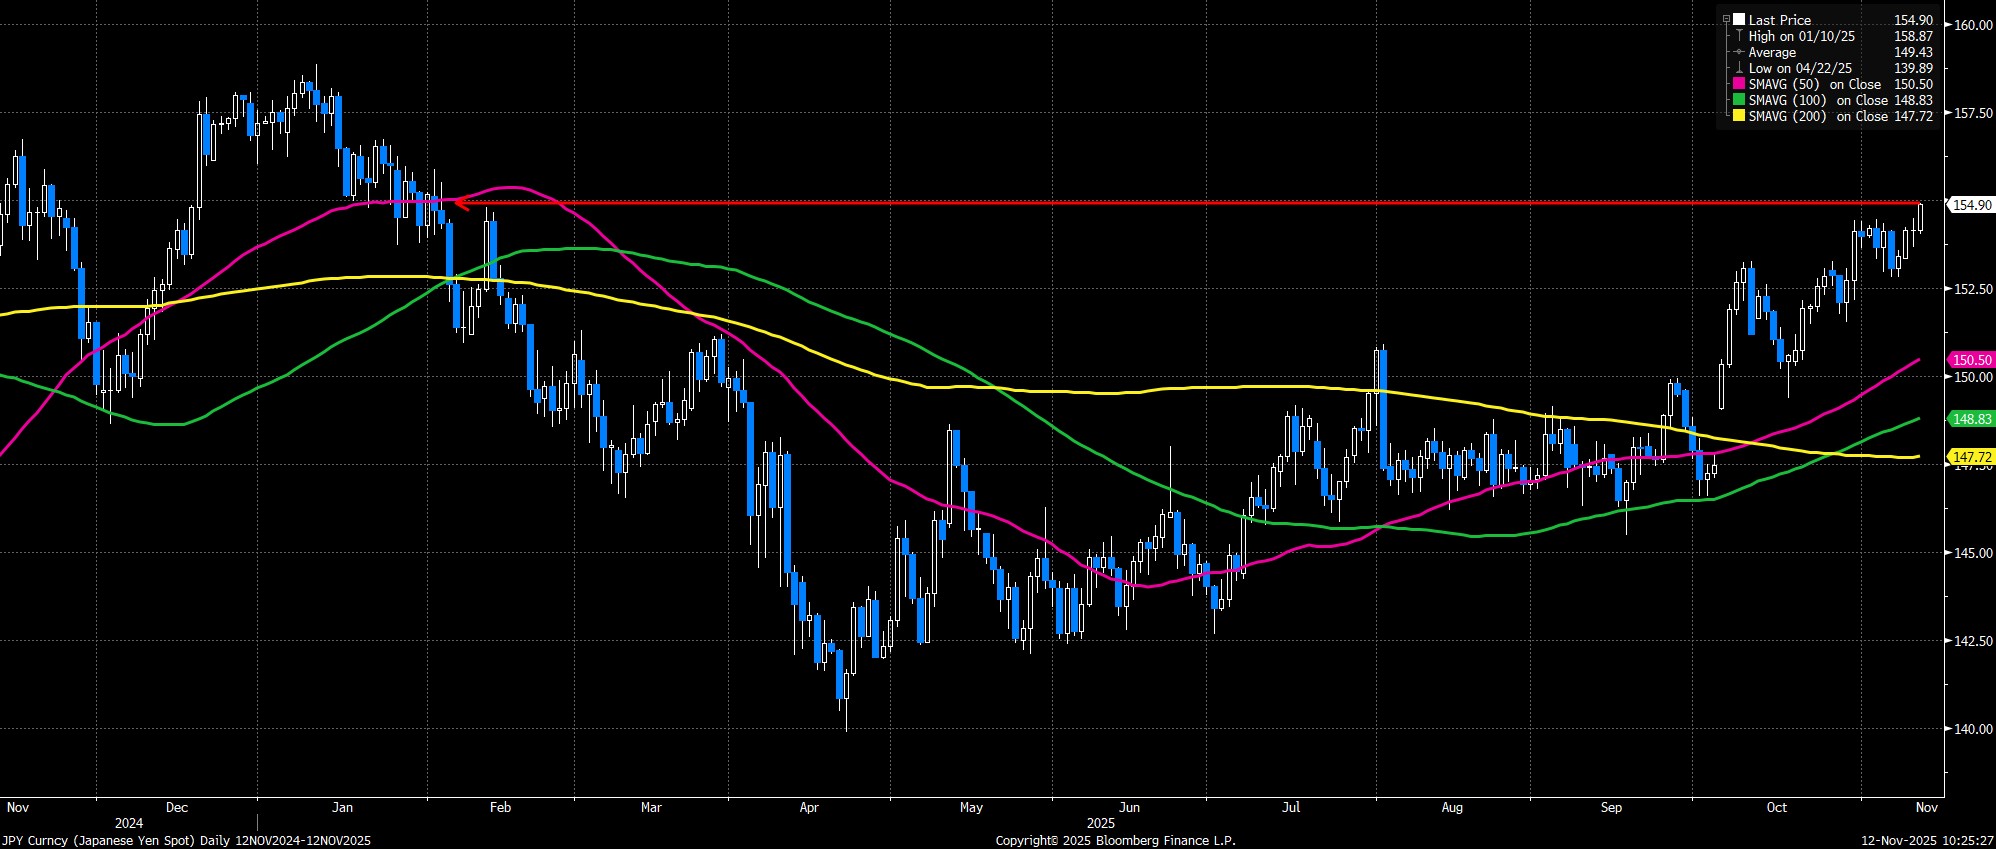Click the yellow 147.72 axis label

coord(1970,457)
